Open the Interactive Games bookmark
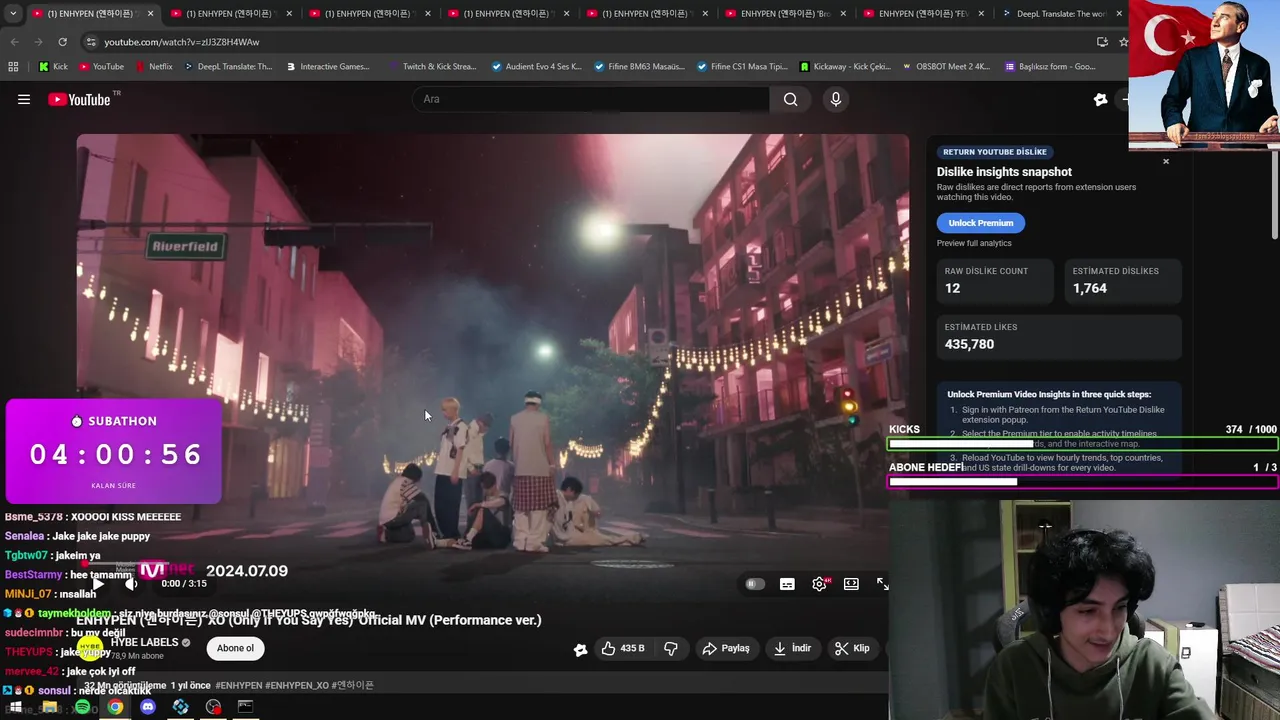Image resolution: width=1280 pixels, height=720 pixels. [x=327, y=67]
